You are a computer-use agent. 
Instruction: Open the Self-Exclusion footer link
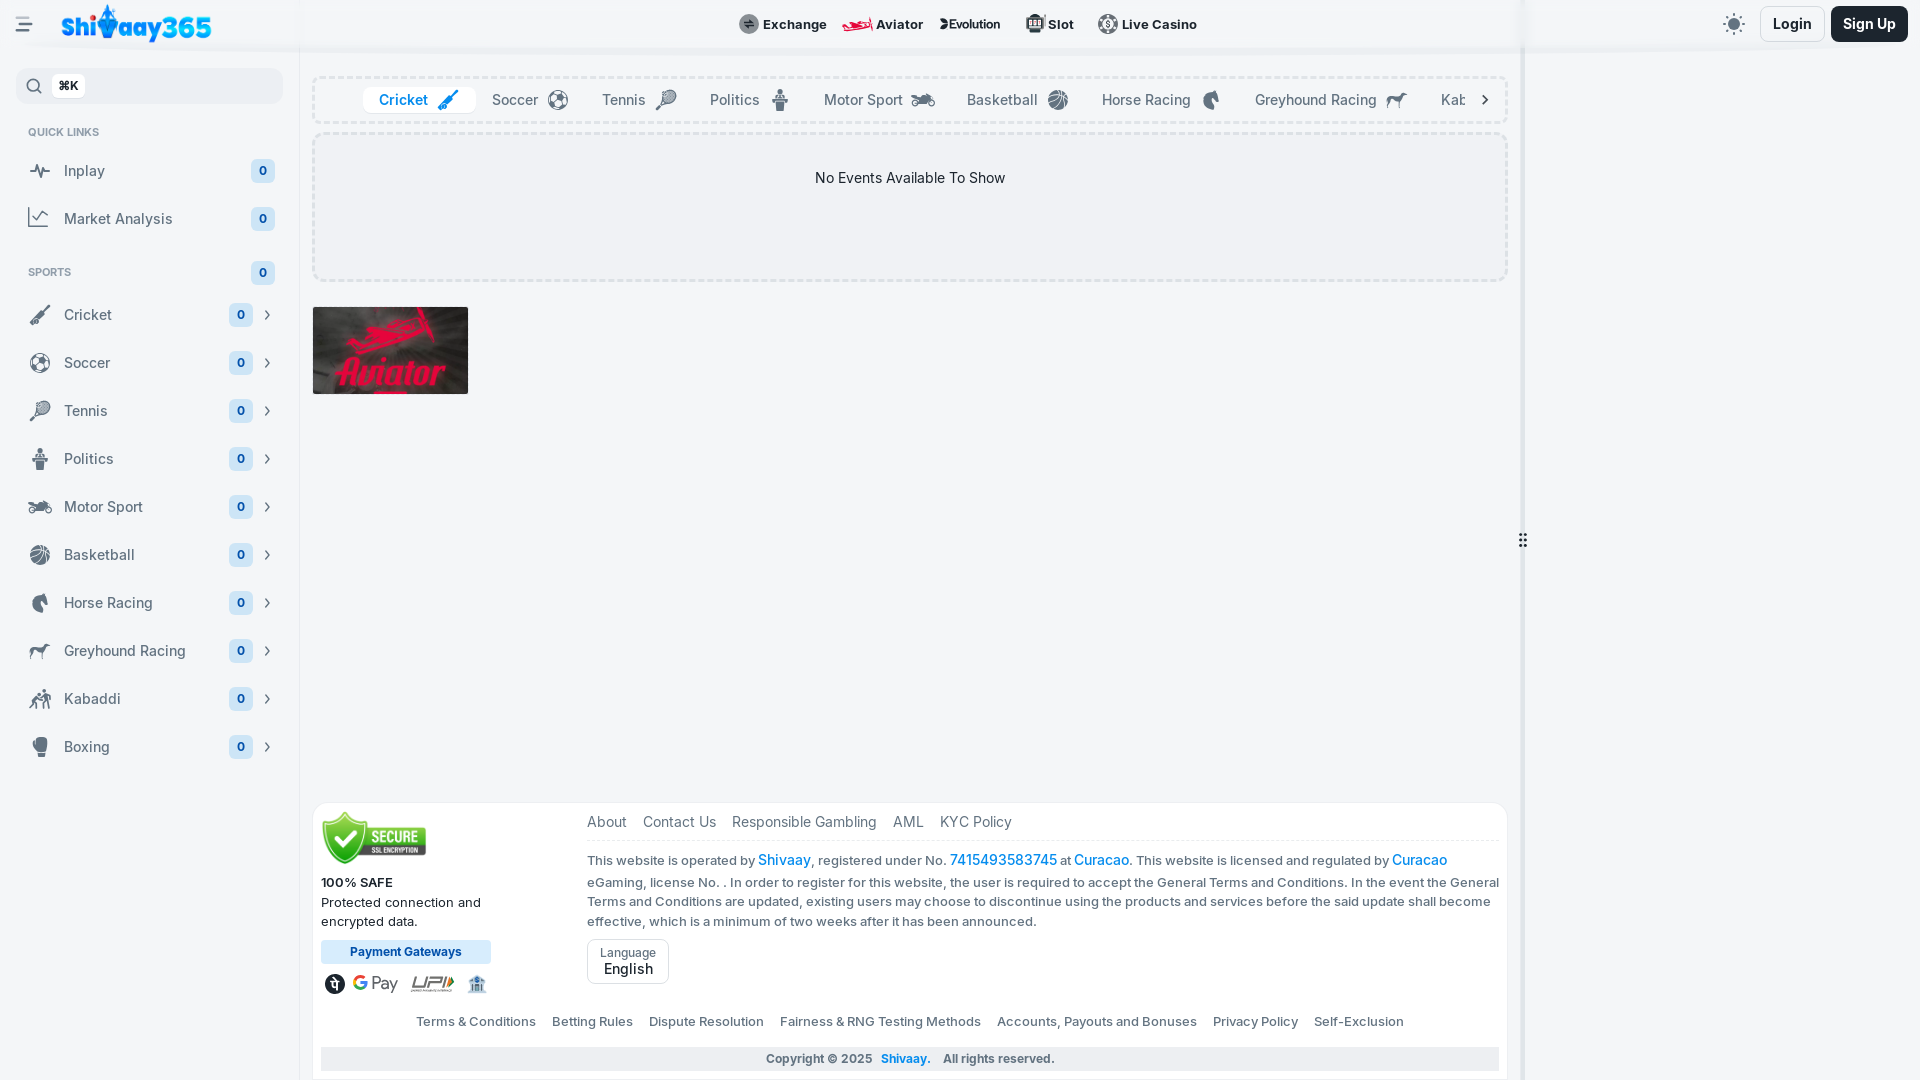[1359, 1021]
